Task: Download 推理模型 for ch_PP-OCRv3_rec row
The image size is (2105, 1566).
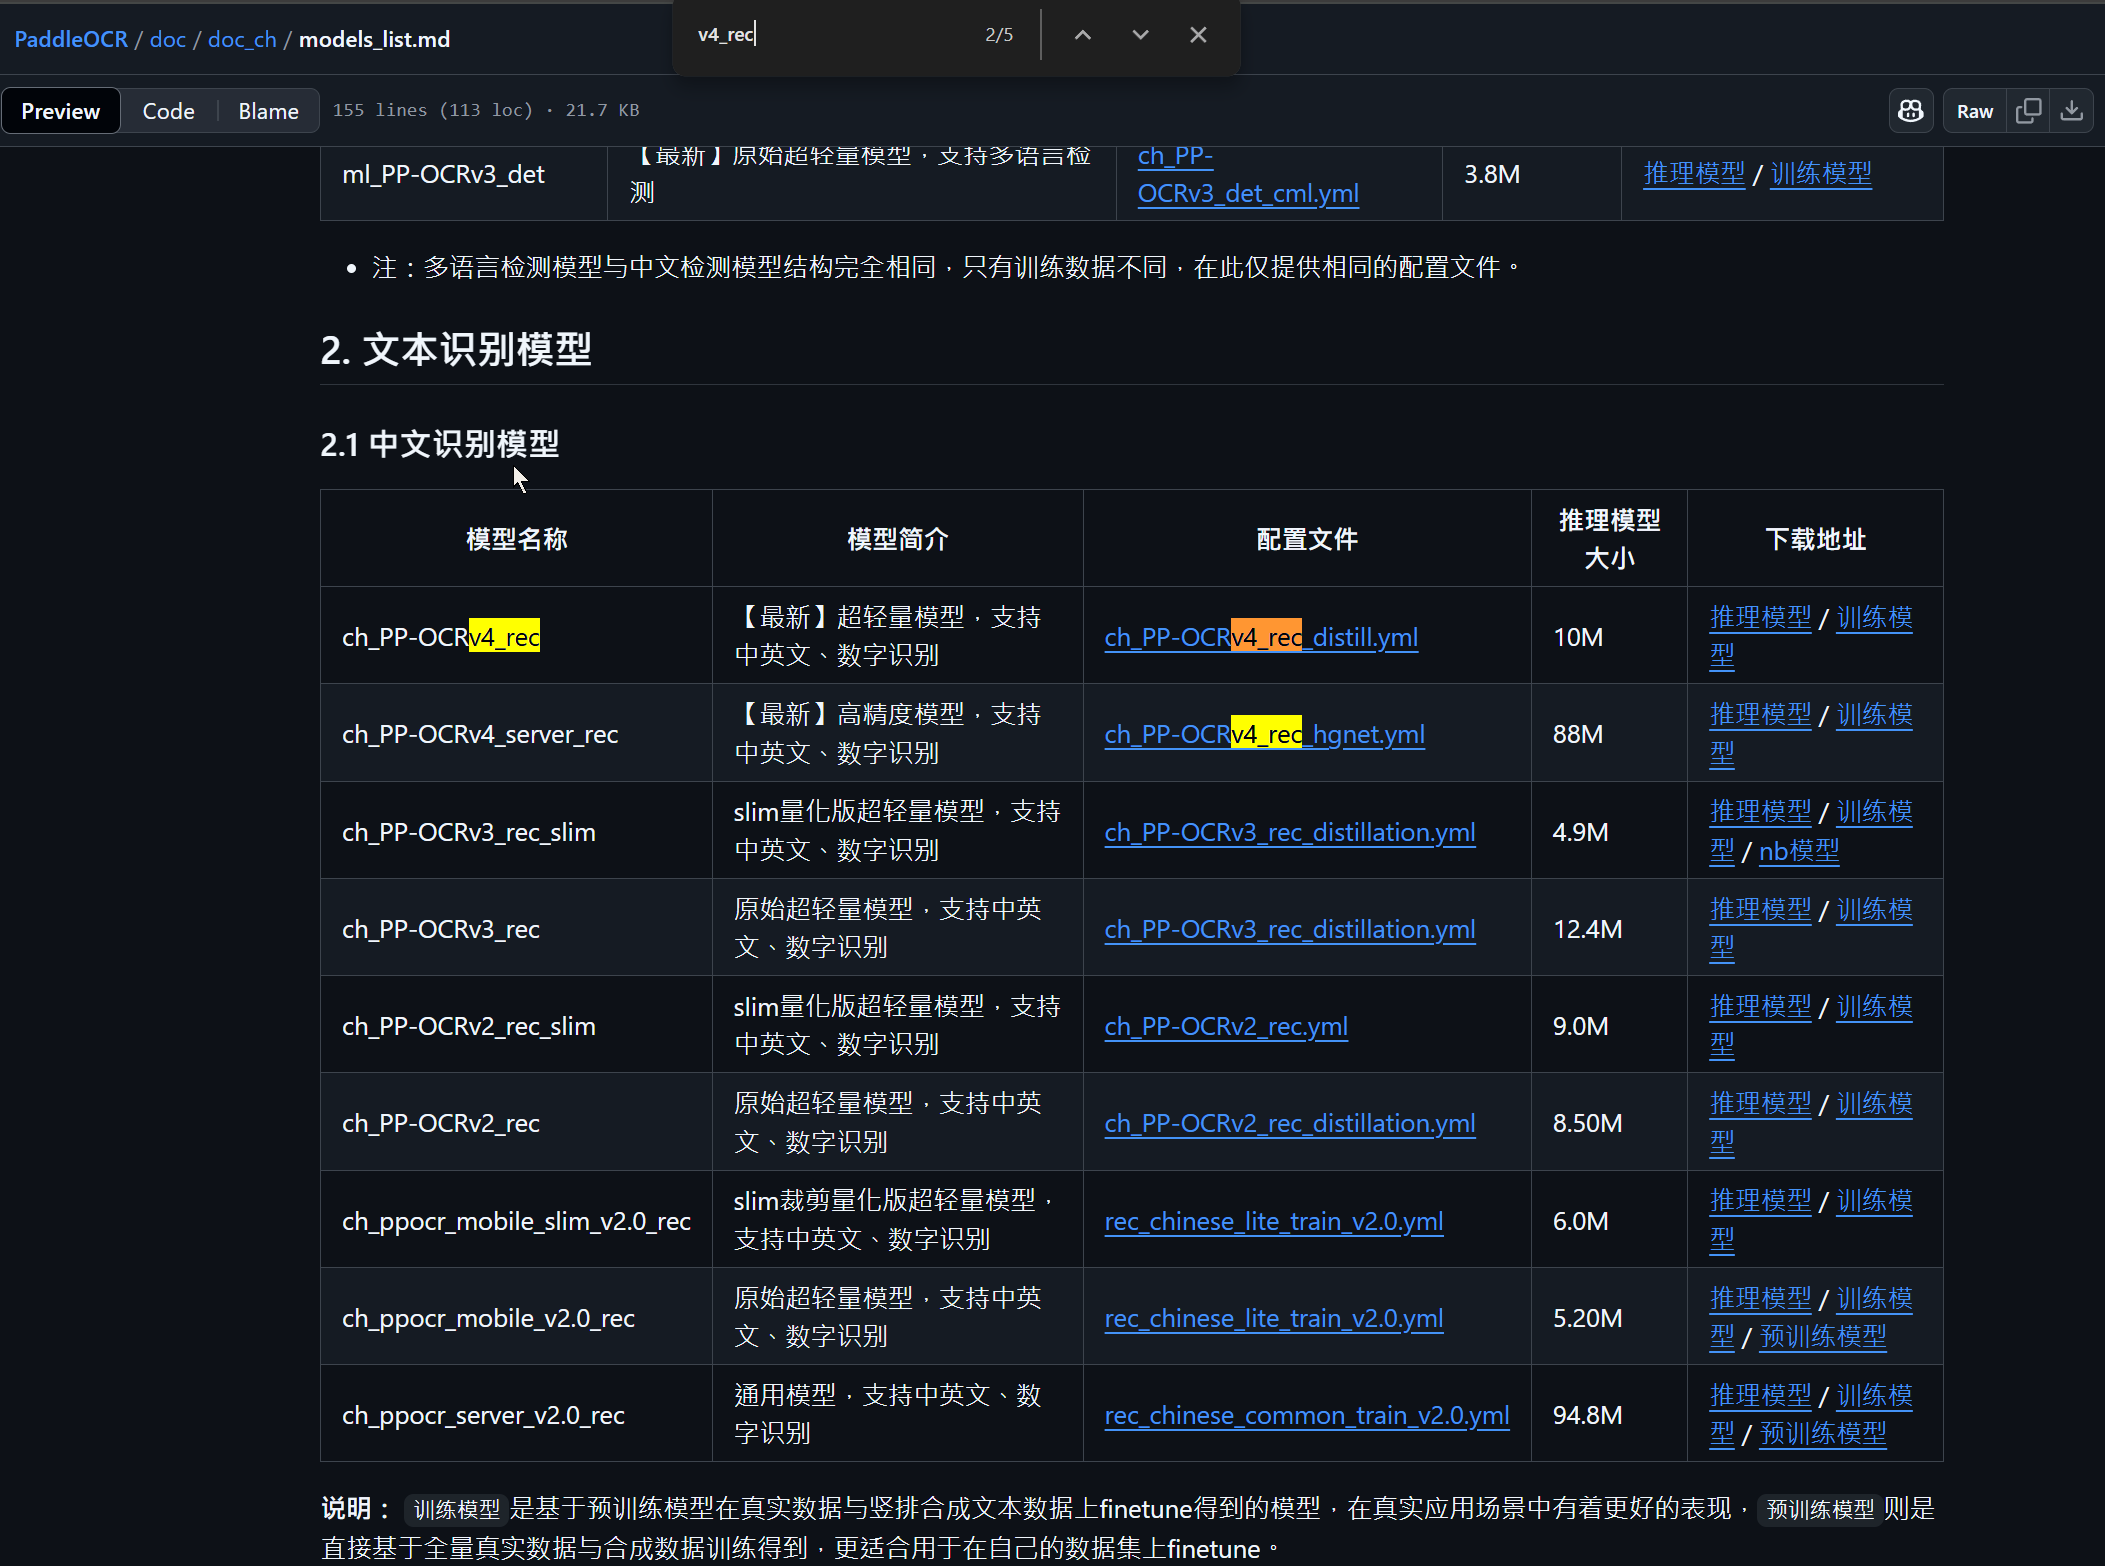Action: (x=1760, y=909)
